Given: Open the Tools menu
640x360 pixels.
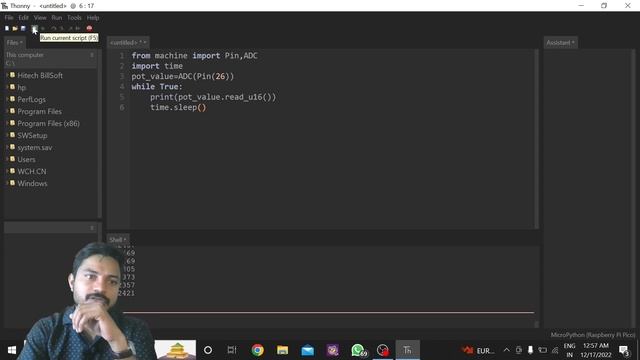Looking at the screenshot, I should coord(74,18).
